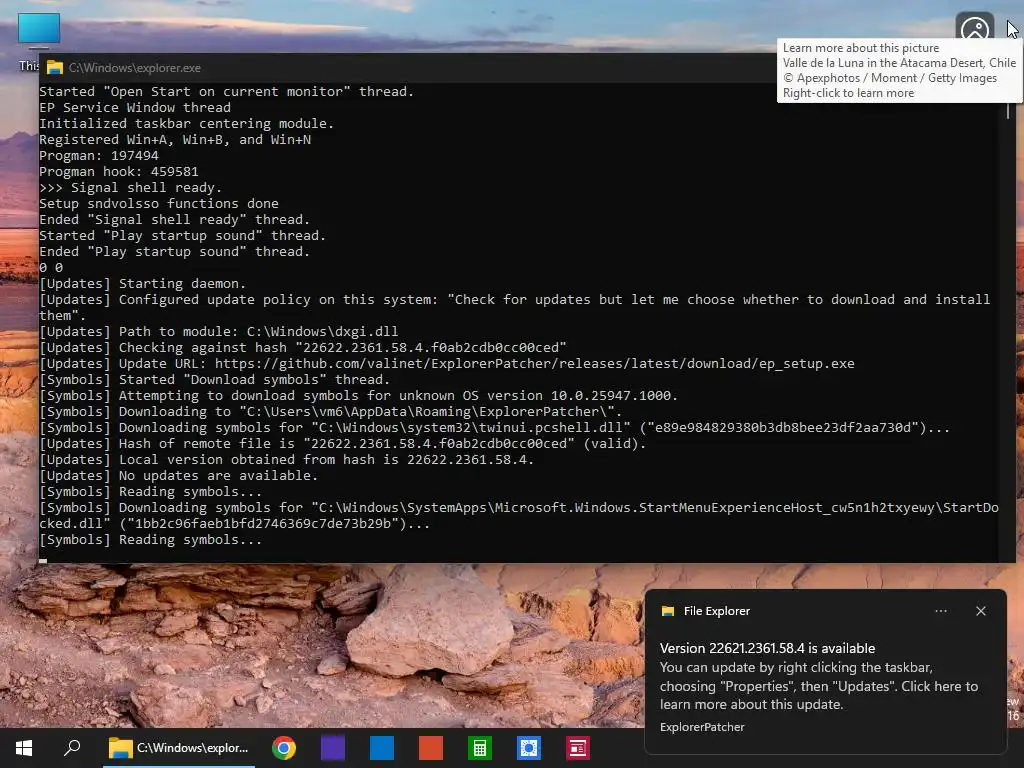The height and width of the screenshot is (768, 1024).
Task: Click 'Configured update policy on this system' line
Action: [515, 308]
